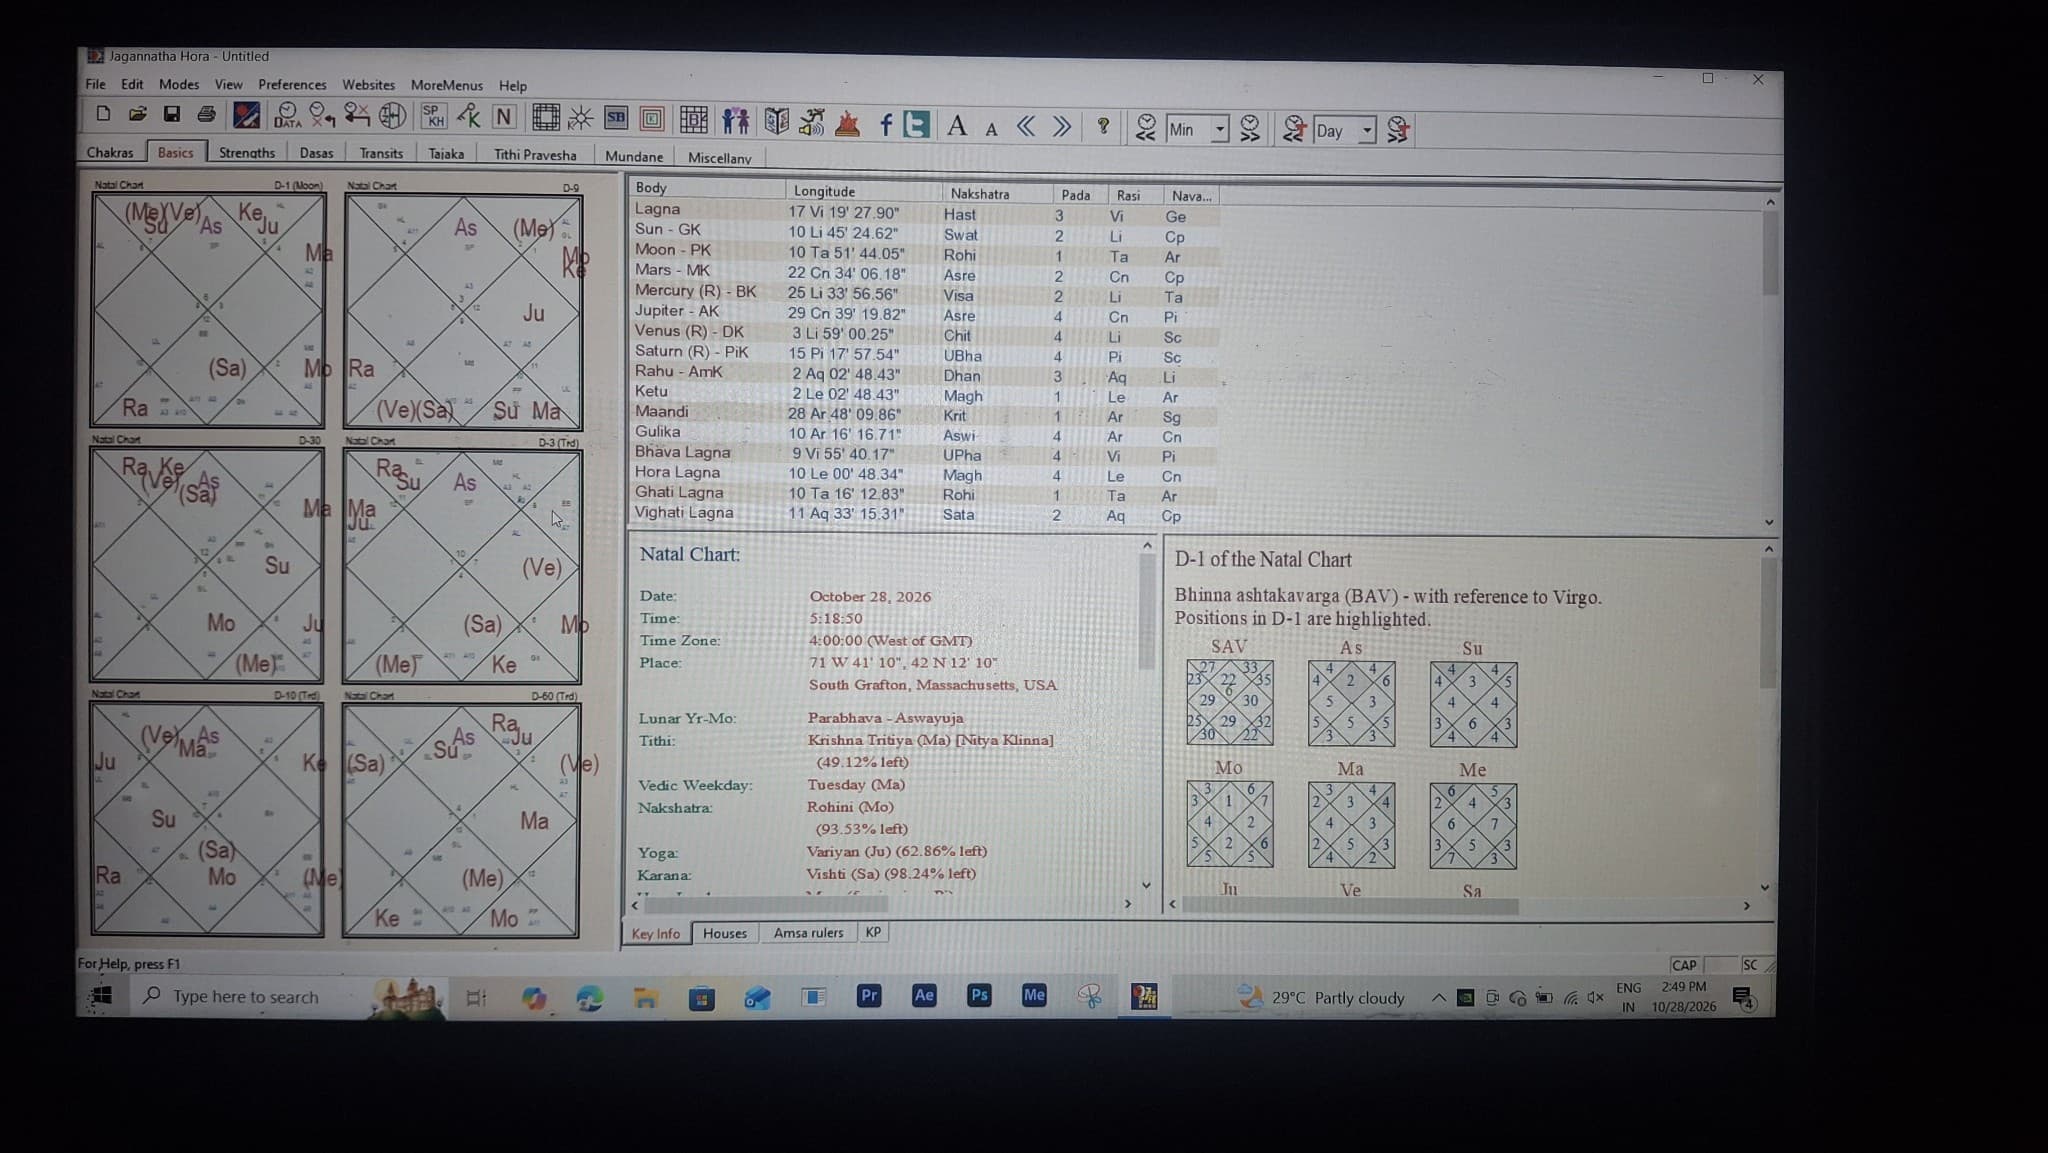Screen dimensions: 2048x1153
Task: Open a saved chart using folder icon
Action: click(137, 115)
